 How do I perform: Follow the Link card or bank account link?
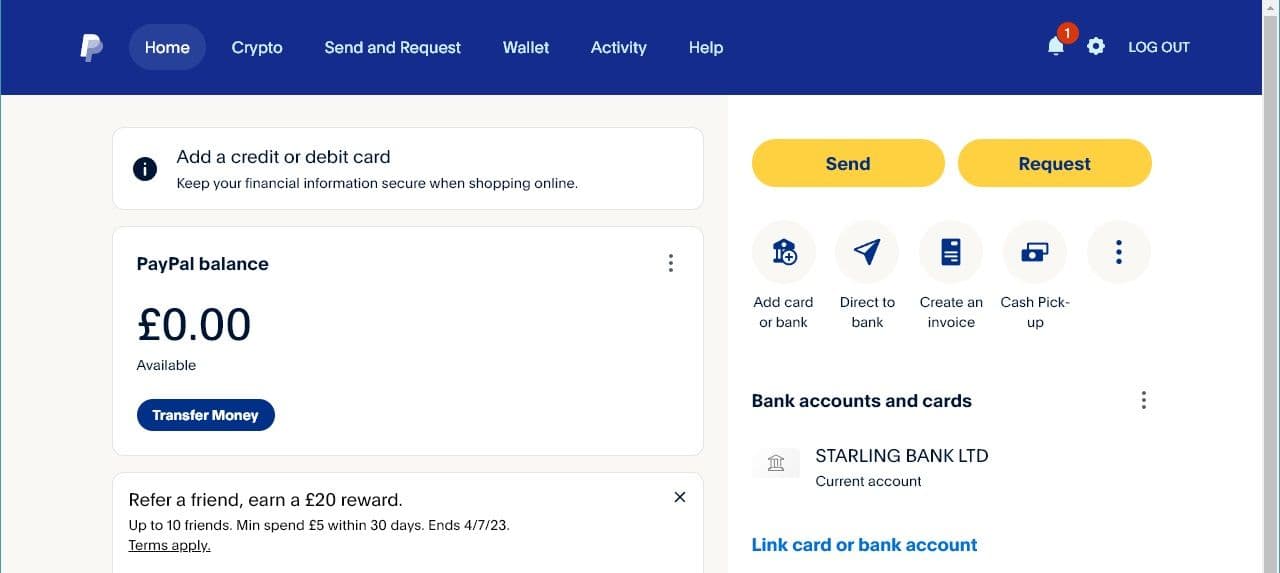[864, 545]
